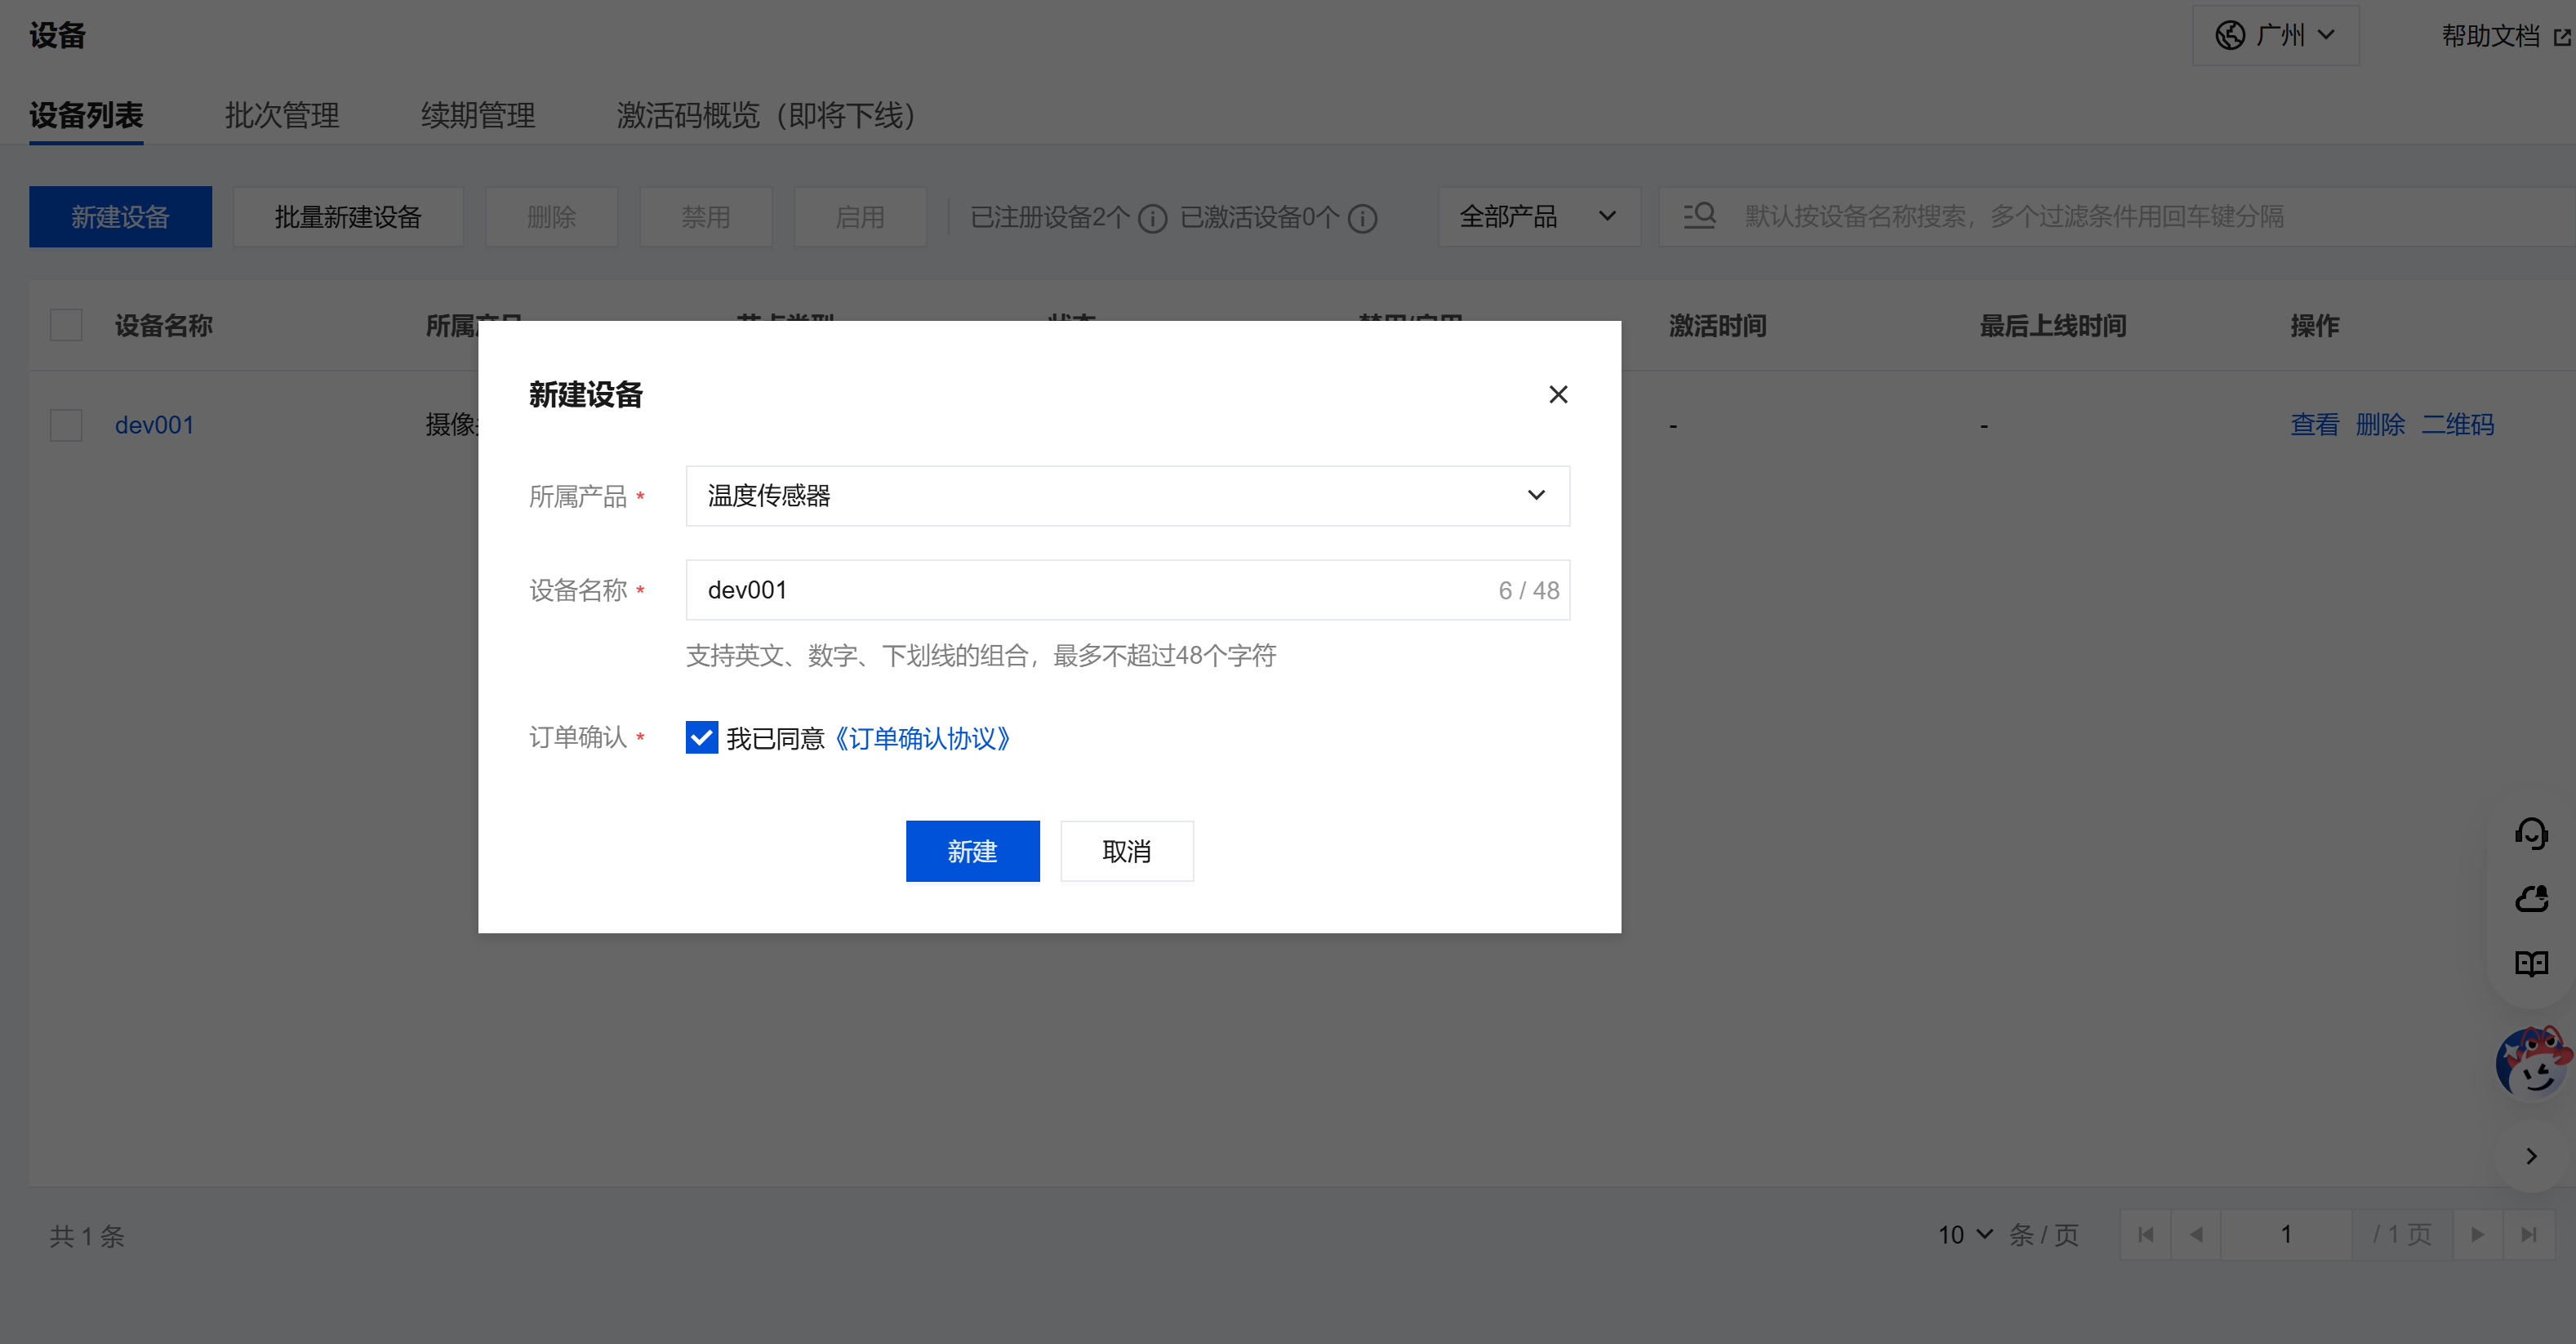This screenshot has height=1344, width=2576.
Task: Switch to the 批次管理 tab
Action: click(282, 116)
